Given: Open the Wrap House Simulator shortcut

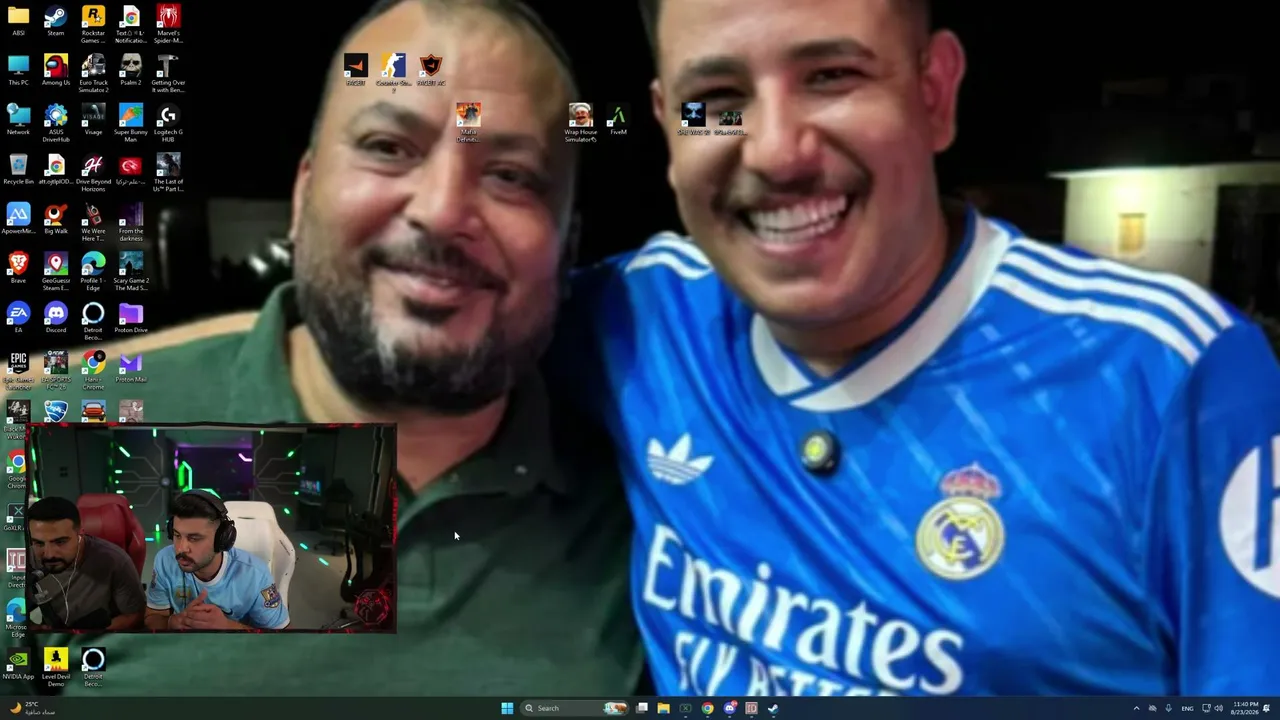Looking at the screenshot, I should point(581,122).
